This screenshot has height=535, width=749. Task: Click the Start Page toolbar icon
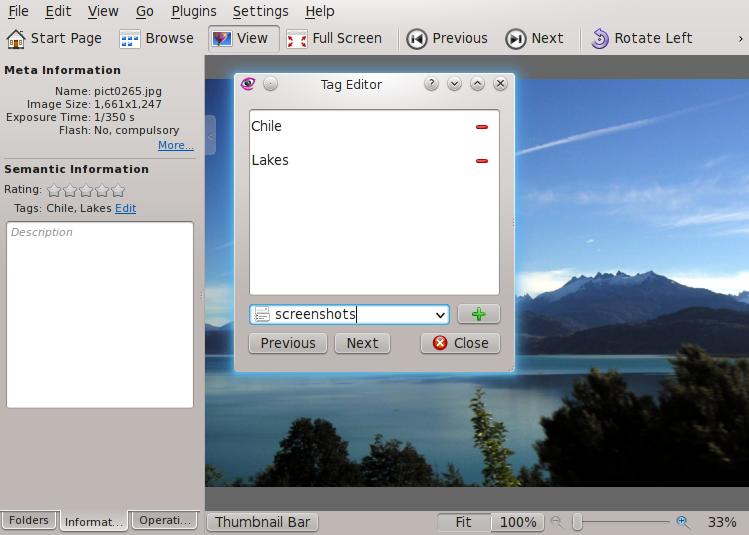(17, 39)
